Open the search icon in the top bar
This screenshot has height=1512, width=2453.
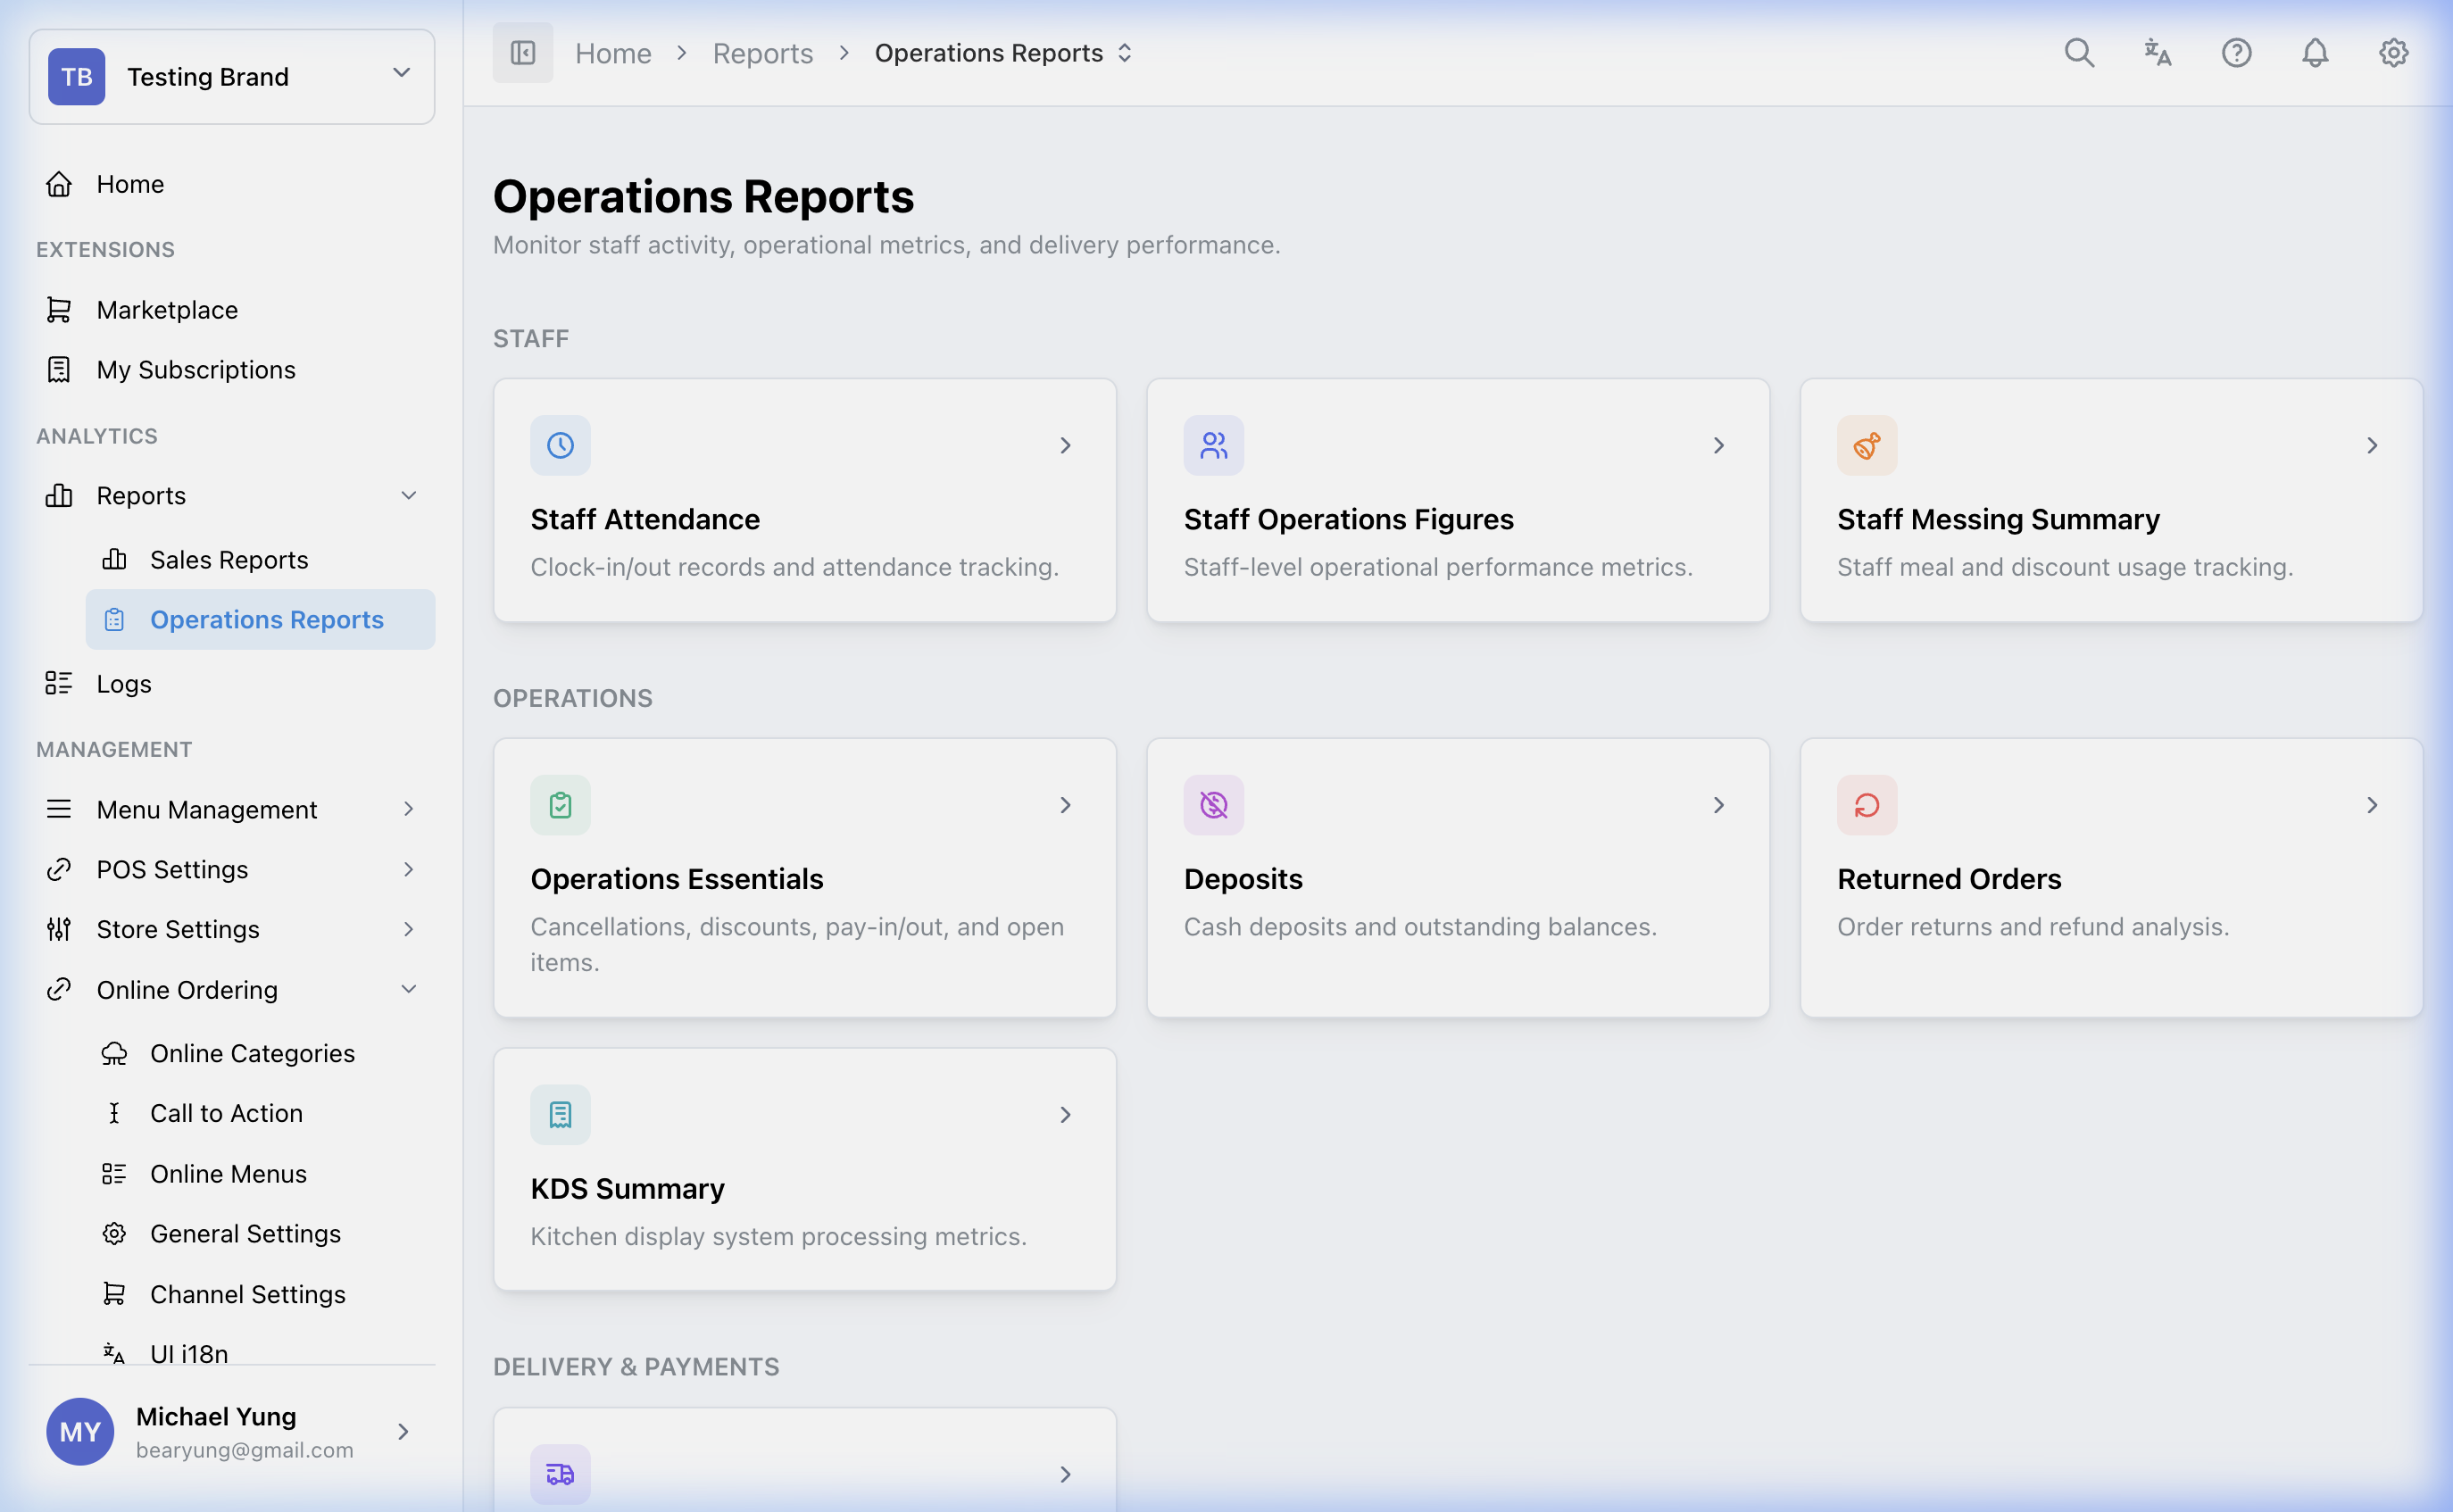point(2079,52)
